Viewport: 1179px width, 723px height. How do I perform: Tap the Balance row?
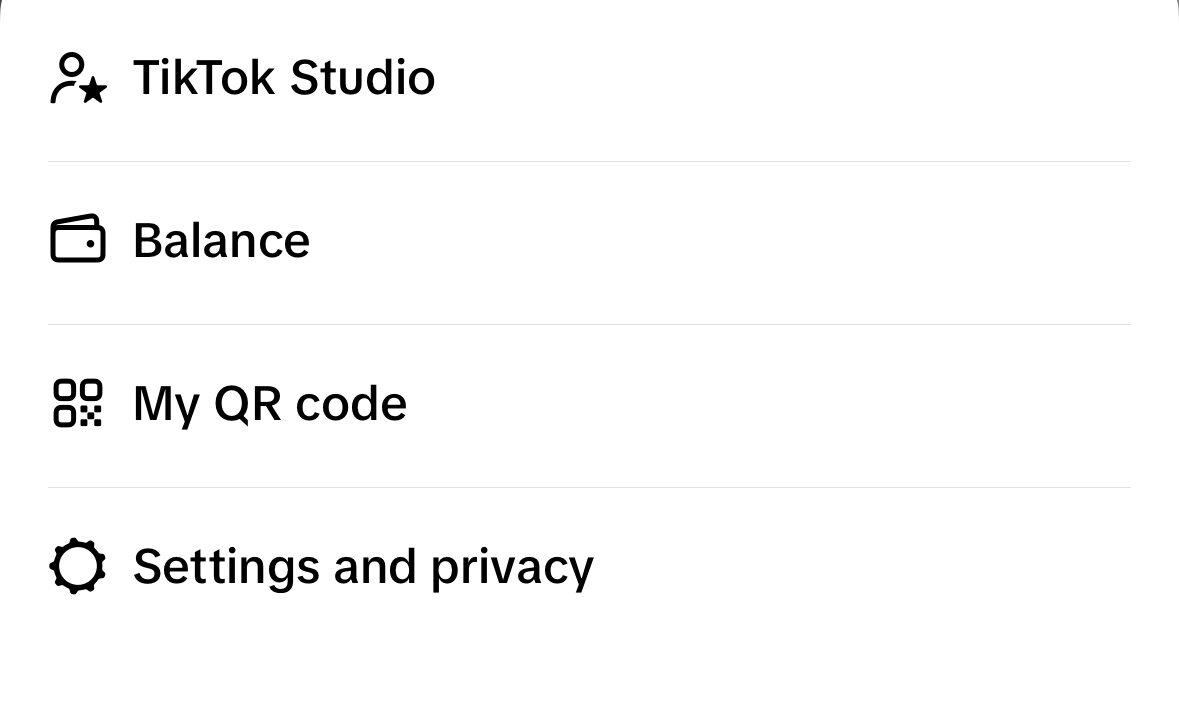pyautogui.click(x=400, y=240)
